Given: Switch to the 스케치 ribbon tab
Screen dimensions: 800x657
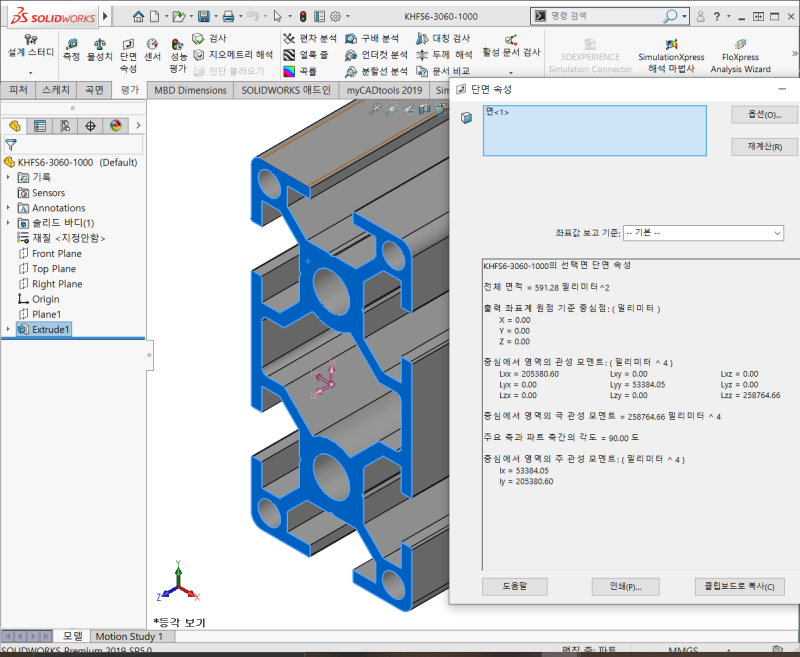Looking at the screenshot, I should (x=56, y=89).
